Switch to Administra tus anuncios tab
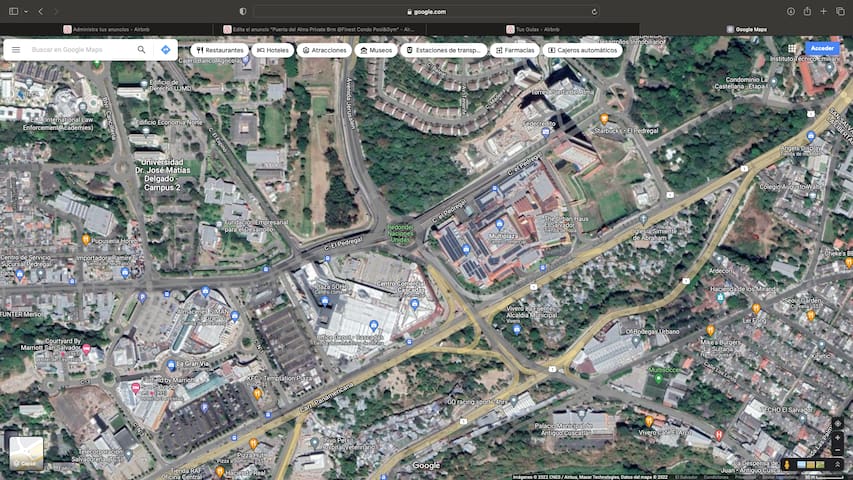The image size is (853, 480). tap(106, 30)
